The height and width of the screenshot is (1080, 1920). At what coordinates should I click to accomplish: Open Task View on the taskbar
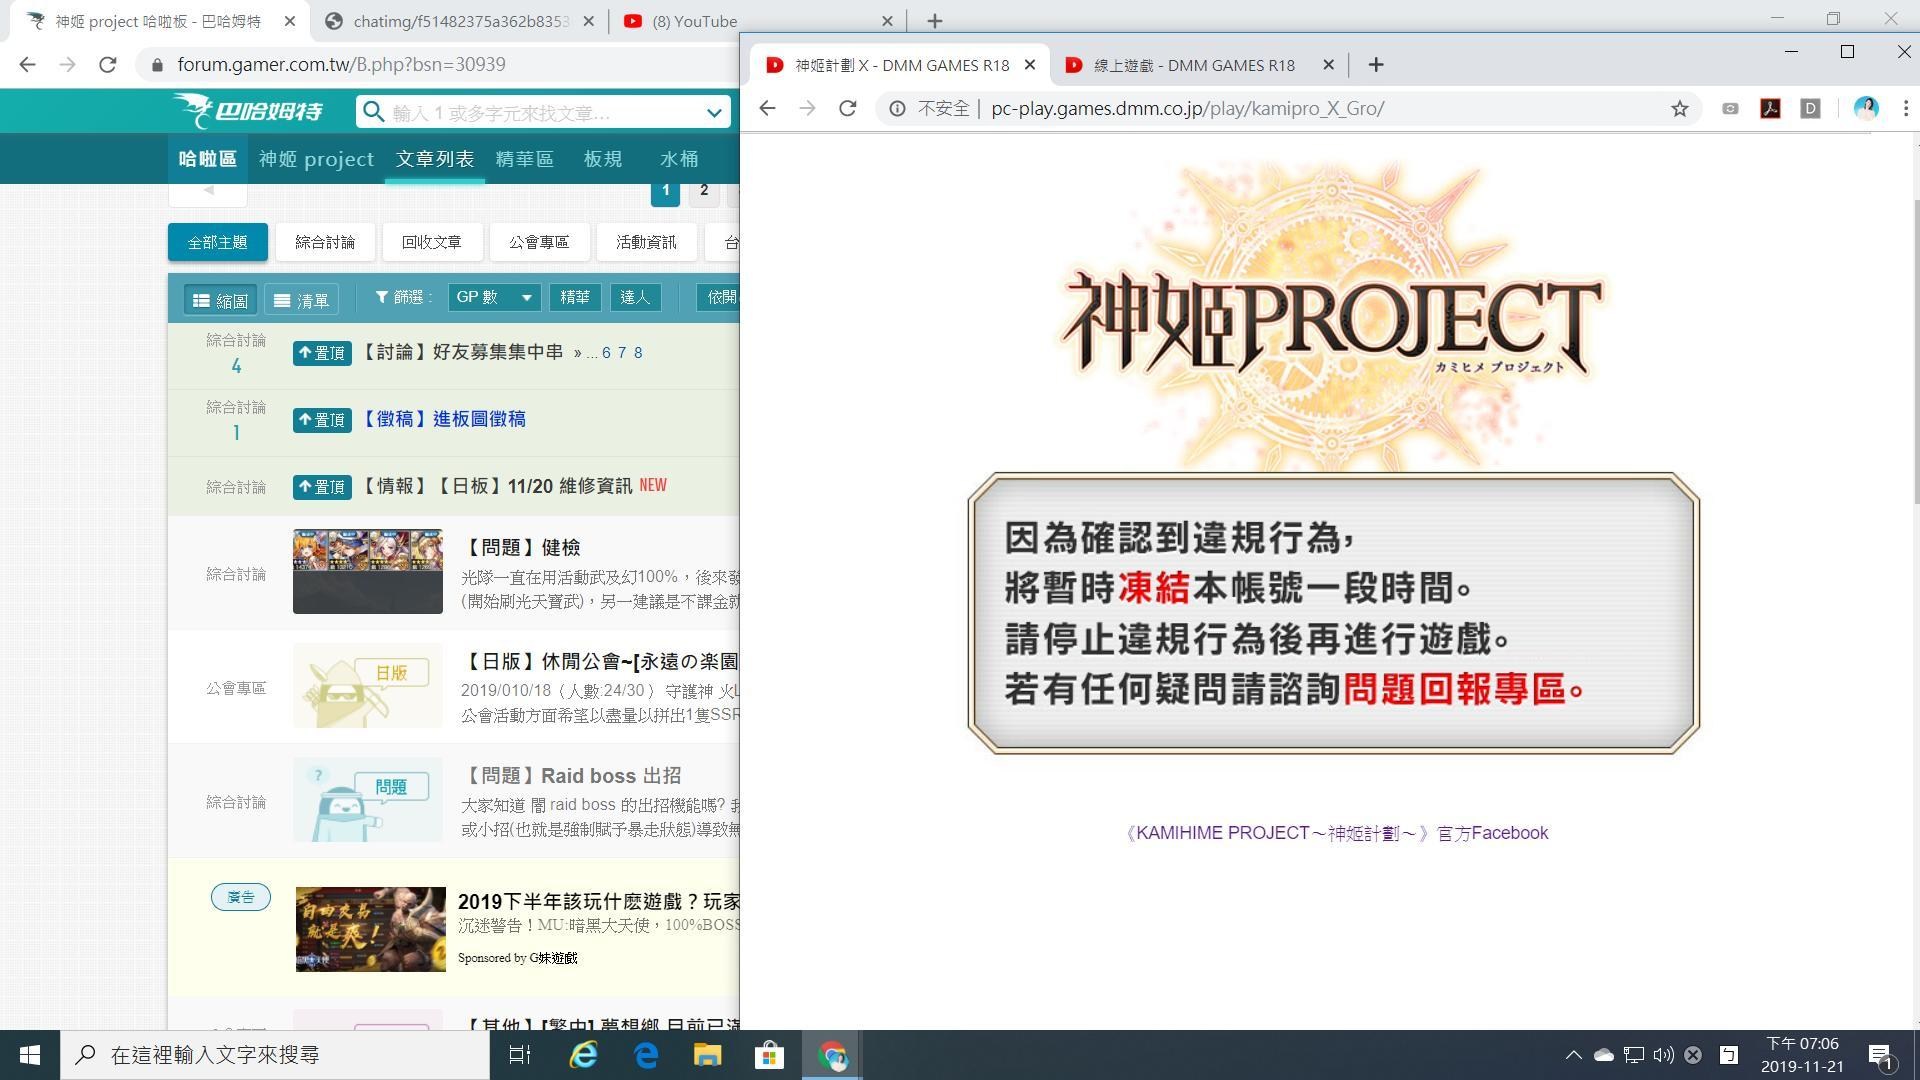[520, 1055]
